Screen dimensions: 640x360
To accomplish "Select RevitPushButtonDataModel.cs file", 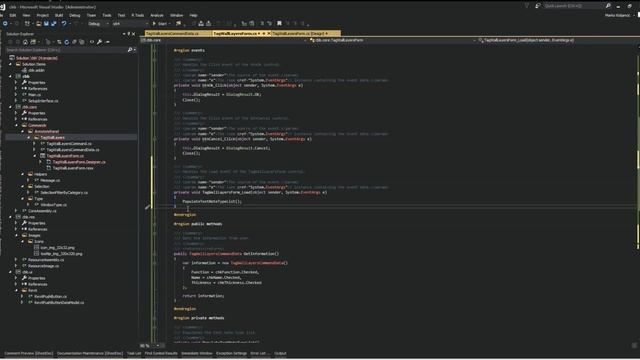I will coord(59,303).
